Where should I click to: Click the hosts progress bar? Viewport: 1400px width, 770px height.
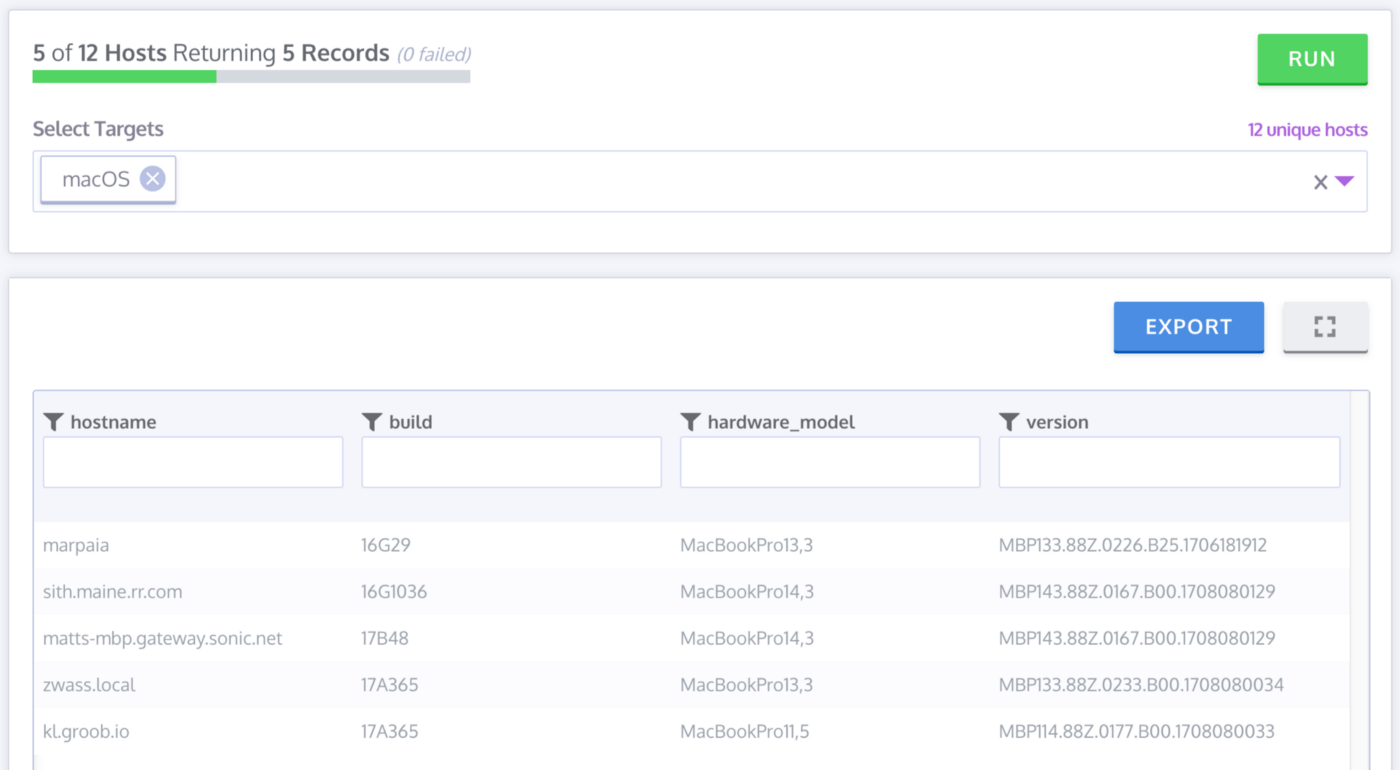tap(250, 76)
